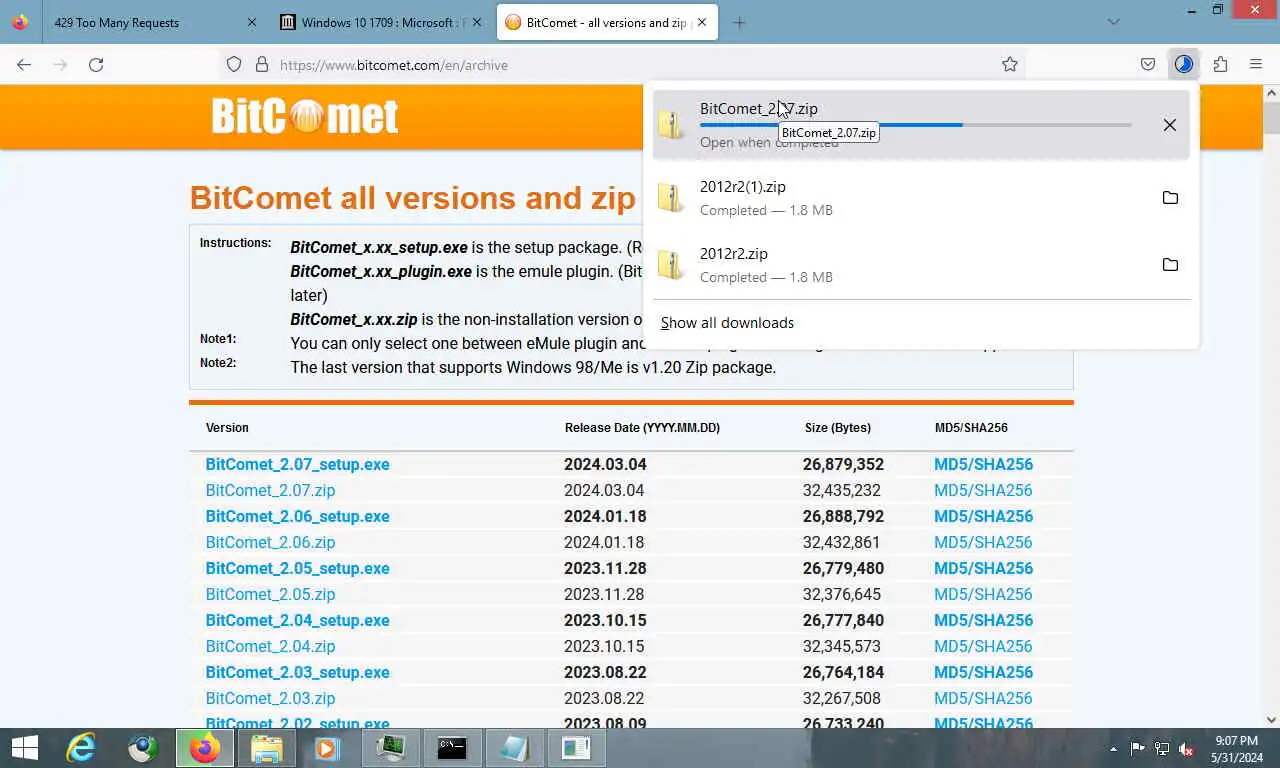Click the BitComet logo in header

[x=305, y=116]
